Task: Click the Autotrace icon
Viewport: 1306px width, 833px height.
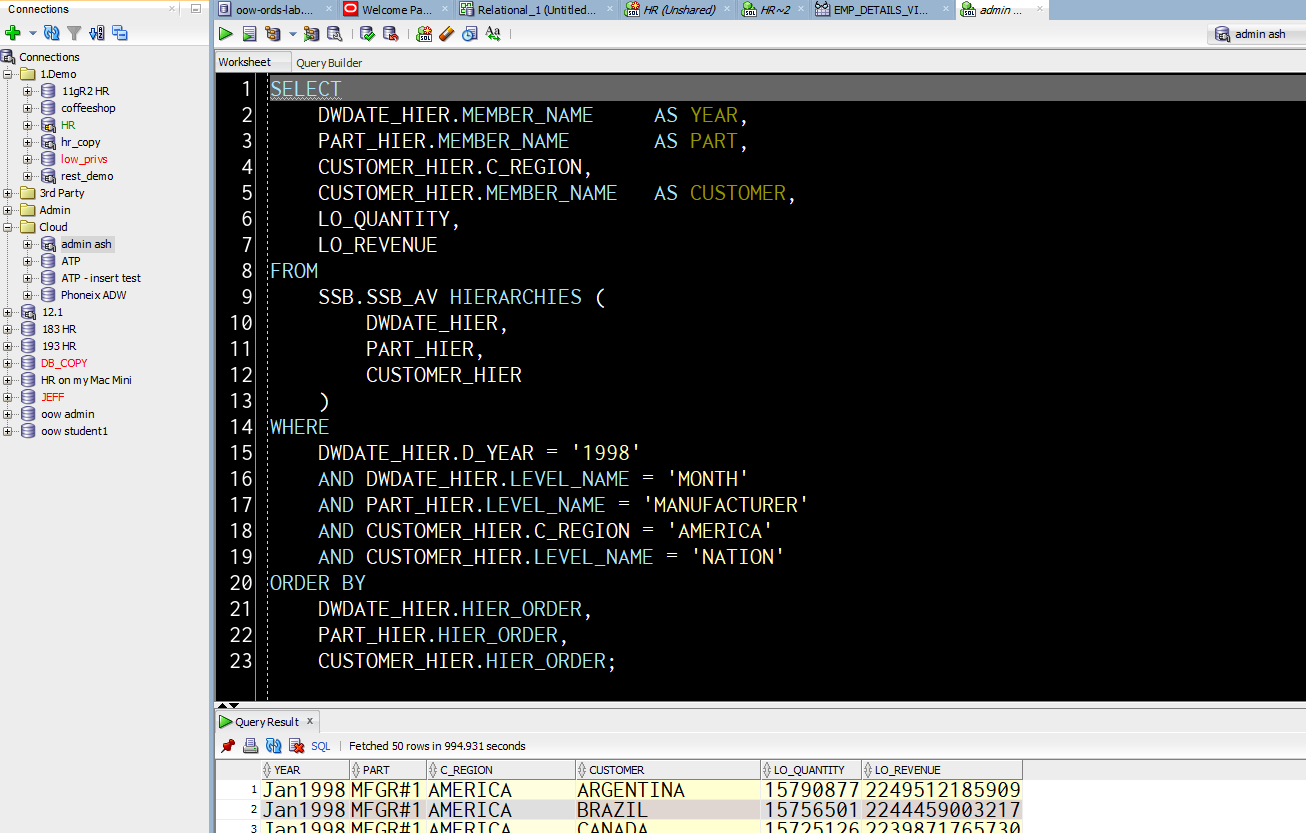Action: tap(311, 33)
